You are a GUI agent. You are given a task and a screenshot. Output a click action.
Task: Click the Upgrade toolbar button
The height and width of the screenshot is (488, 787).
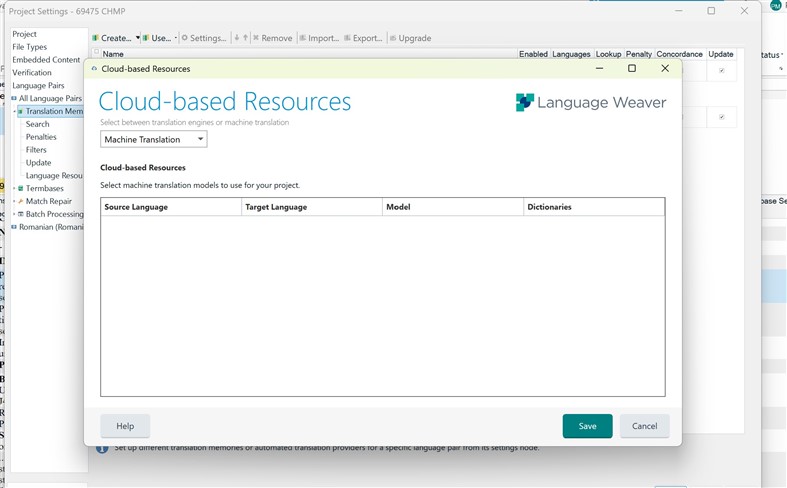(x=411, y=38)
